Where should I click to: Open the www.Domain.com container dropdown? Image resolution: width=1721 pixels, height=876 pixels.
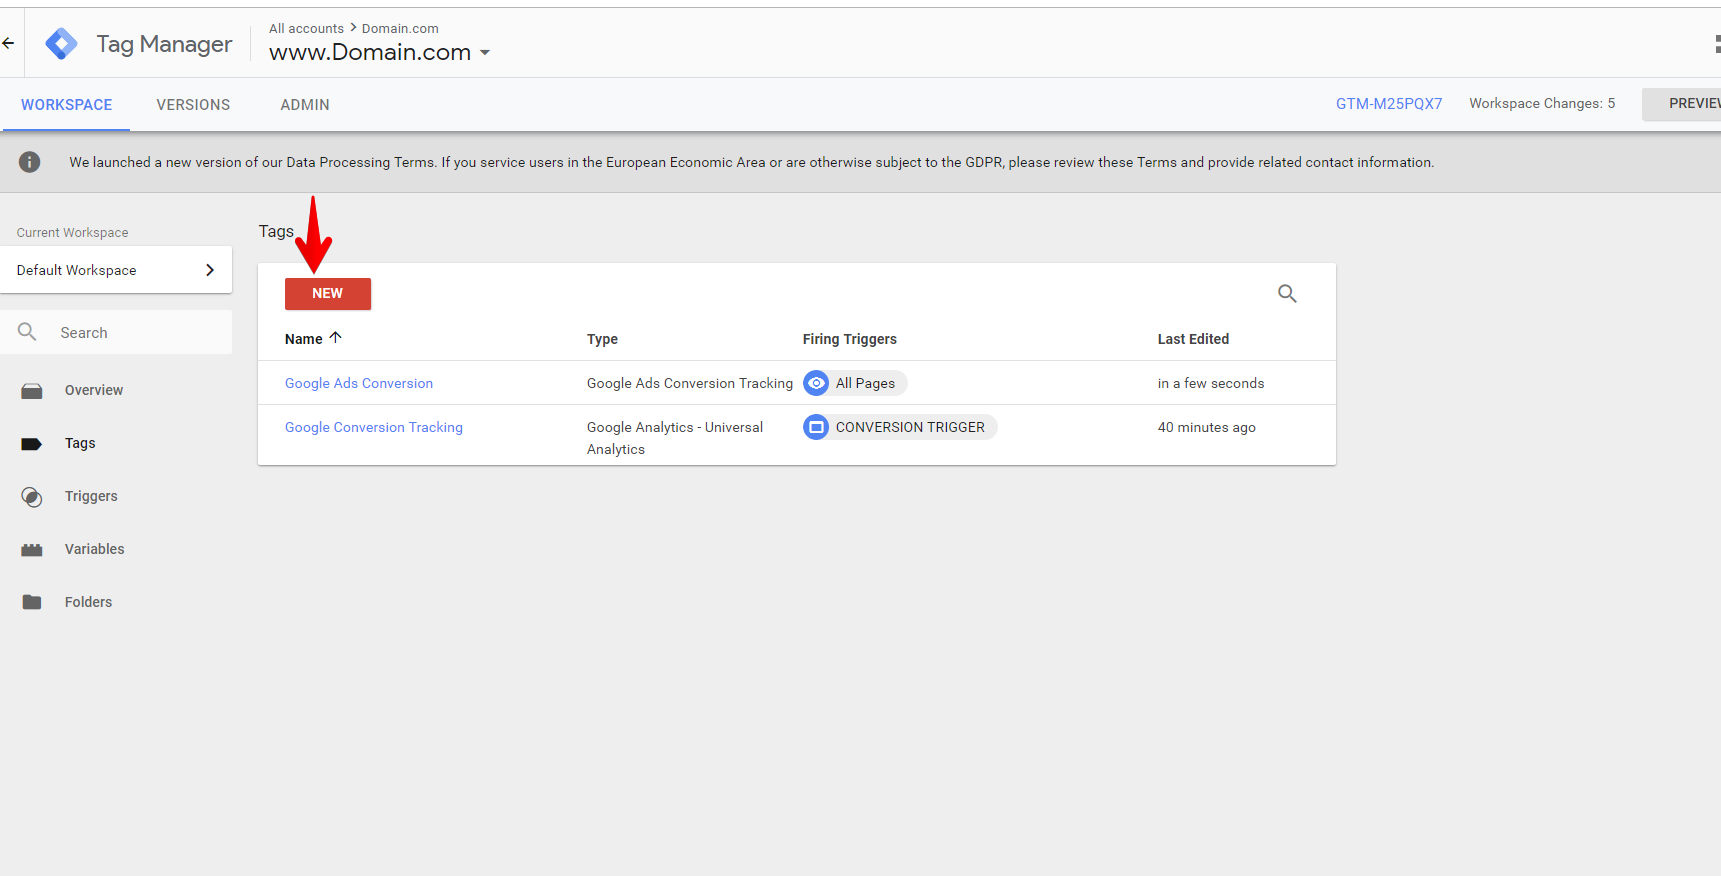click(379, 52)
